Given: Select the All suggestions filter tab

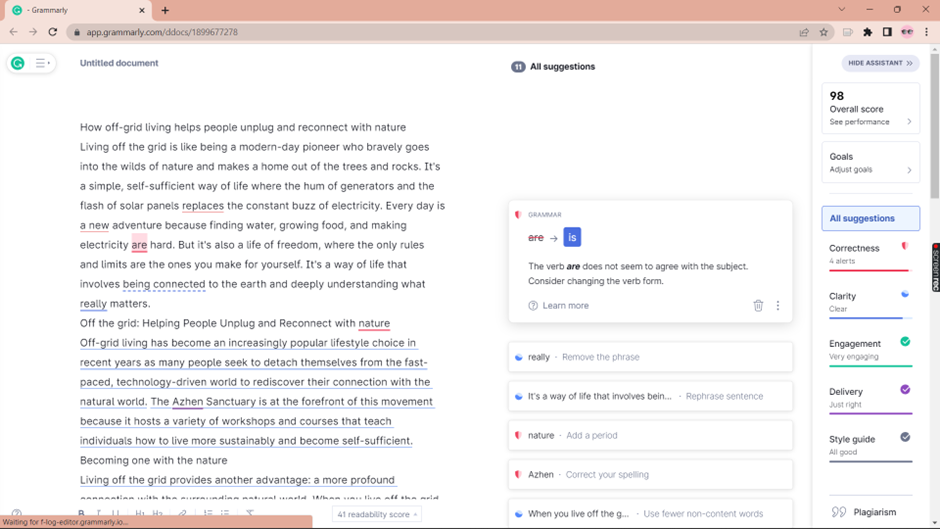Looking at the screenshot, I should pyautogui.click(x=870, y=218).
